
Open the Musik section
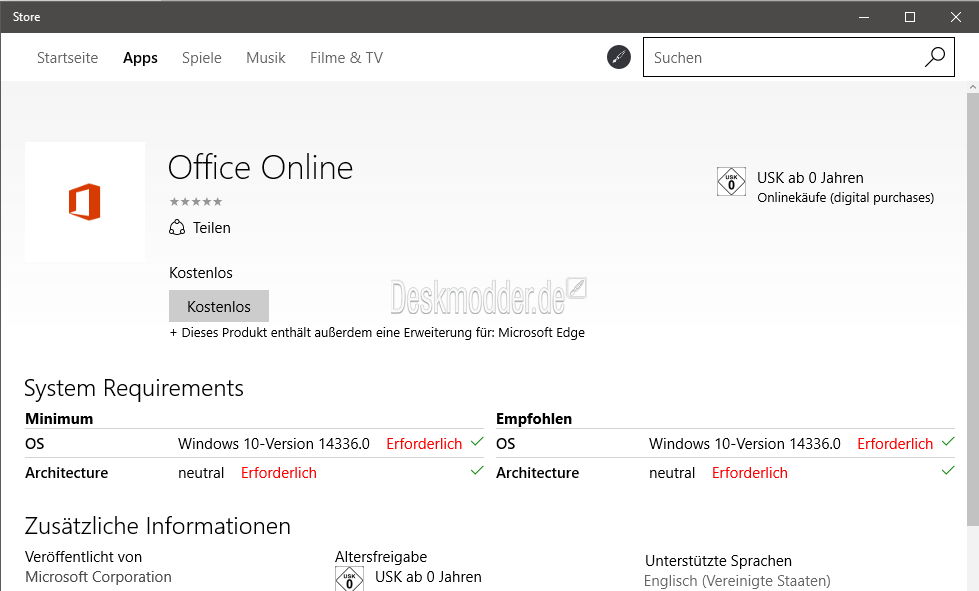point(265,58)
